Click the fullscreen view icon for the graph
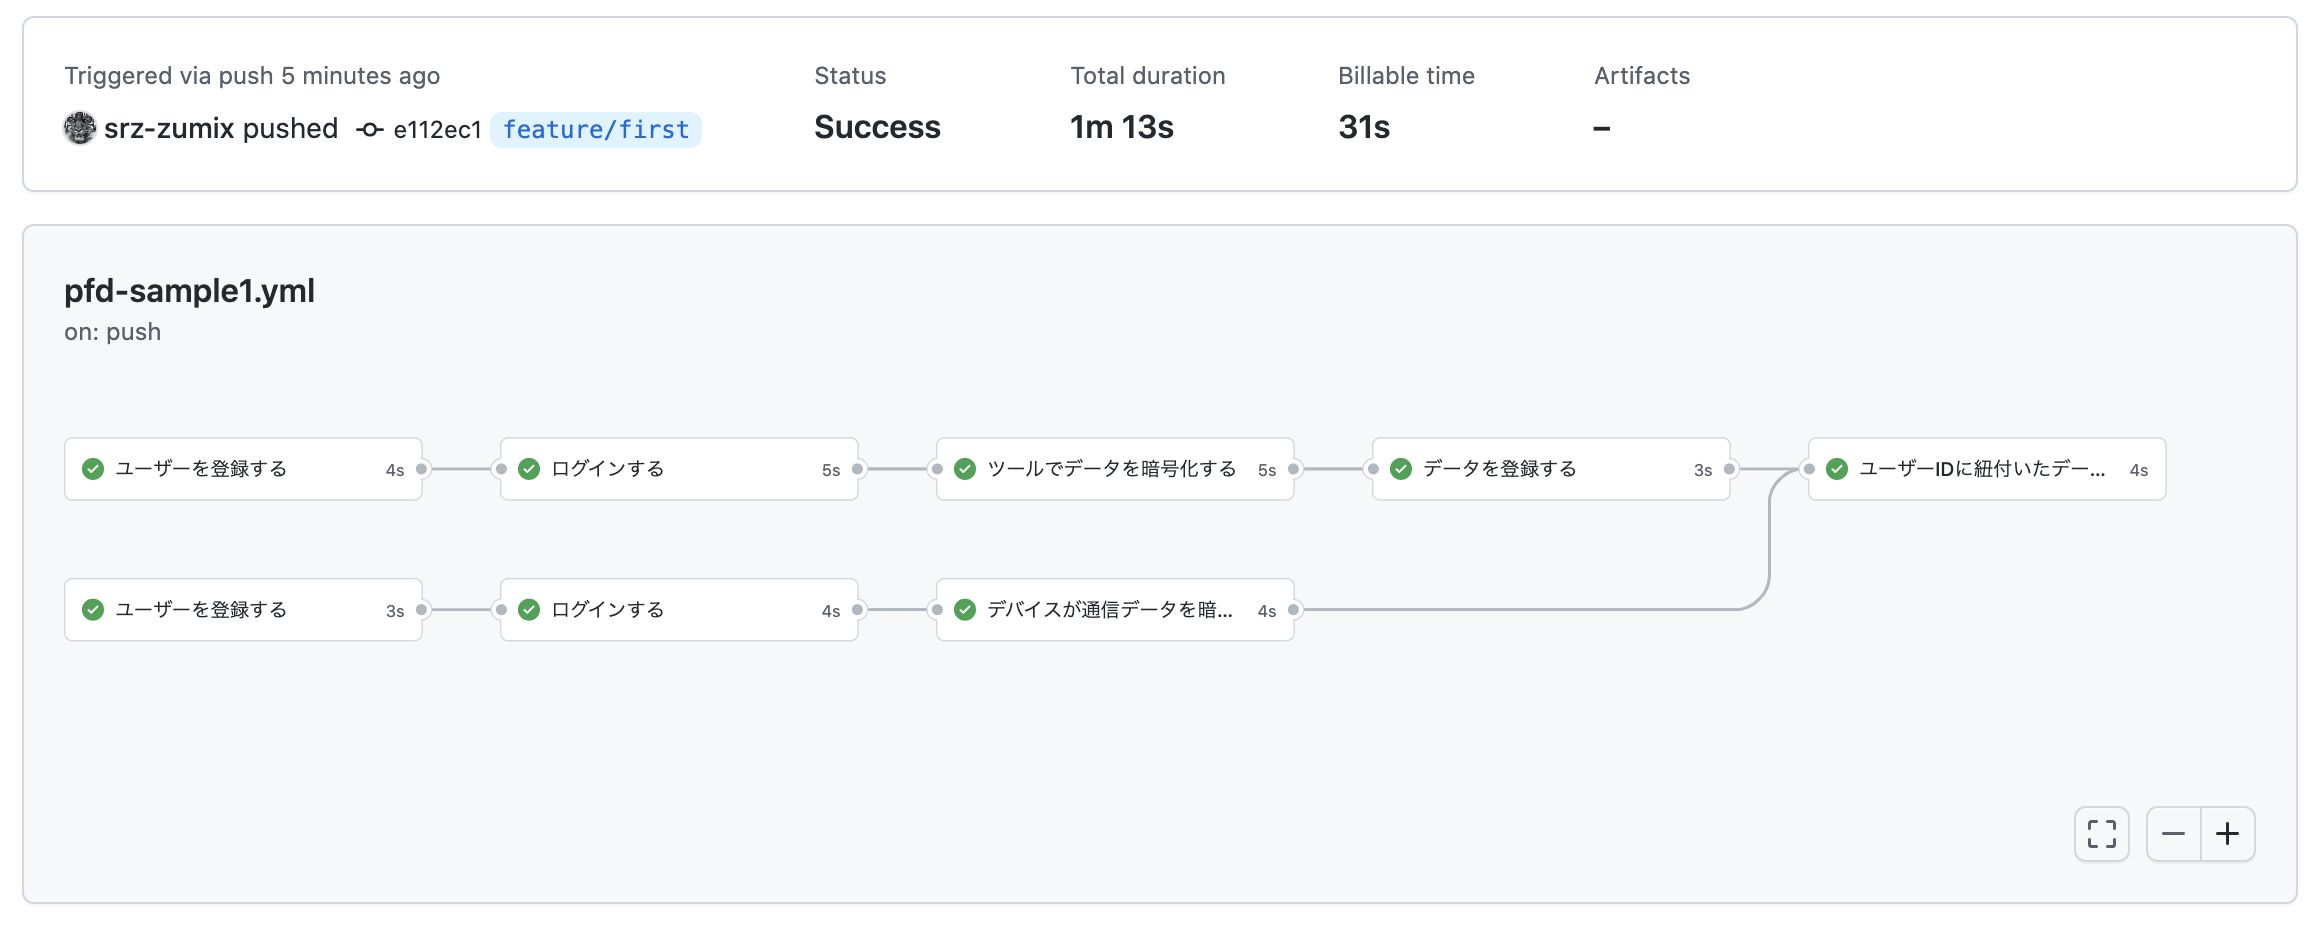 click(x=2100, y=833)
